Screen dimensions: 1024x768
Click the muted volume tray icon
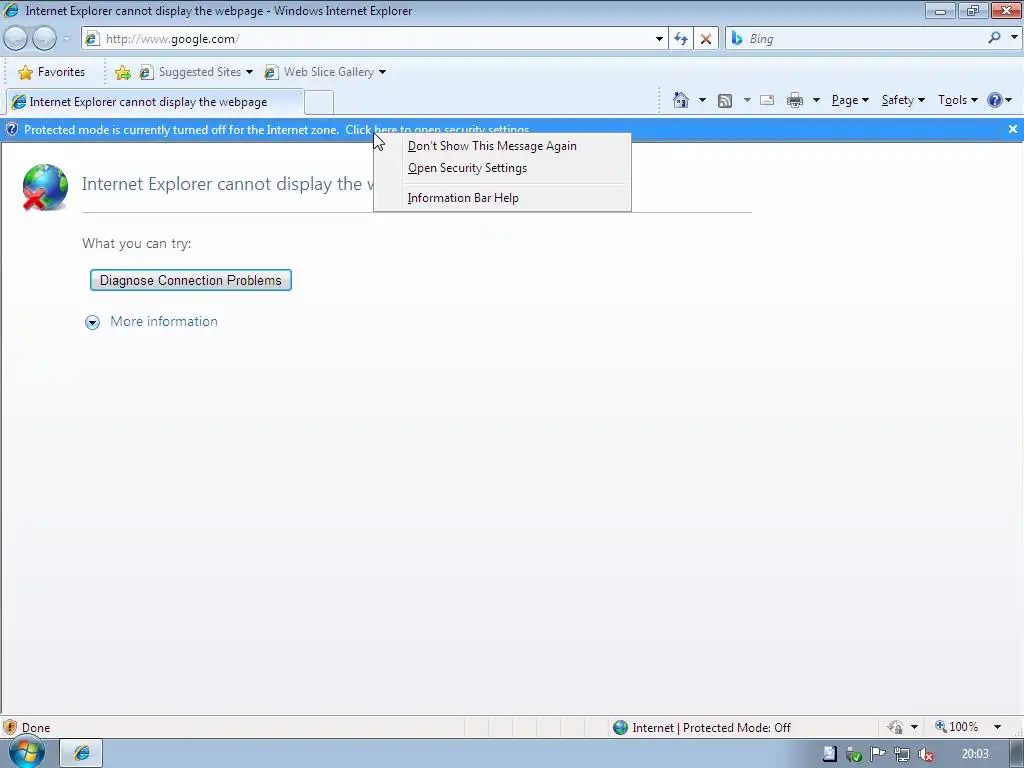(925, 754)
